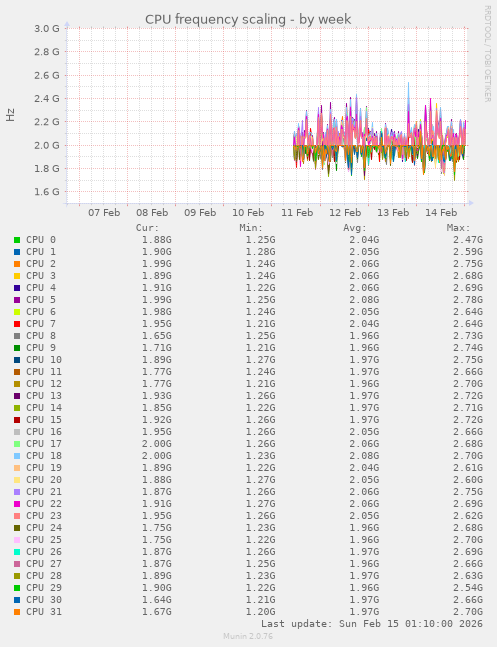Click the 'Munin 2.0.76' version footer
This screenshot has height=647, width=497.
(248, 636)
